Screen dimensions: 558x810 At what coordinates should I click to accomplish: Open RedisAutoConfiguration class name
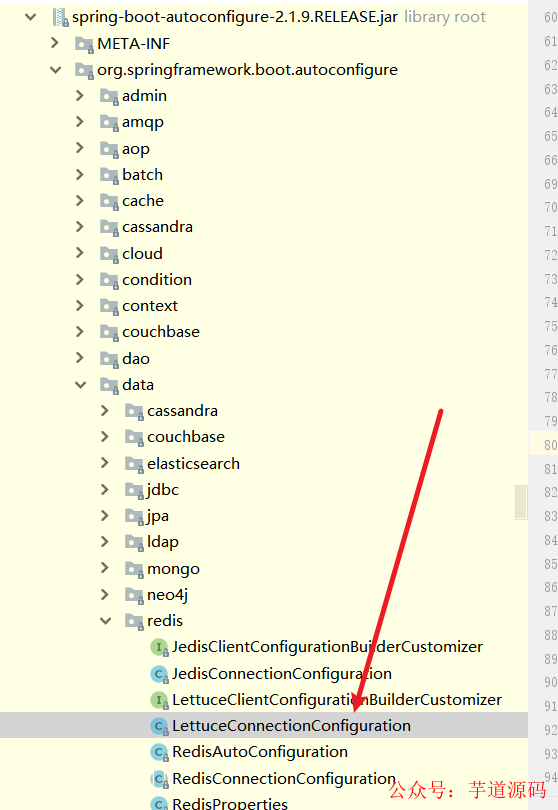point(260,752)
